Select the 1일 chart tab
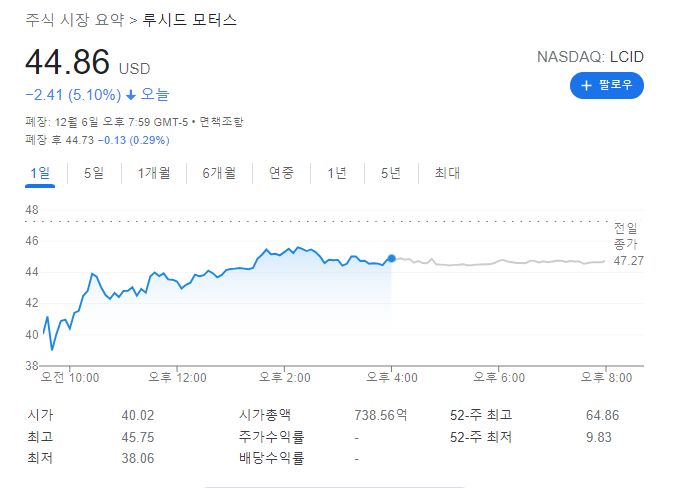 pyautogui.click(x=40, y=173)
